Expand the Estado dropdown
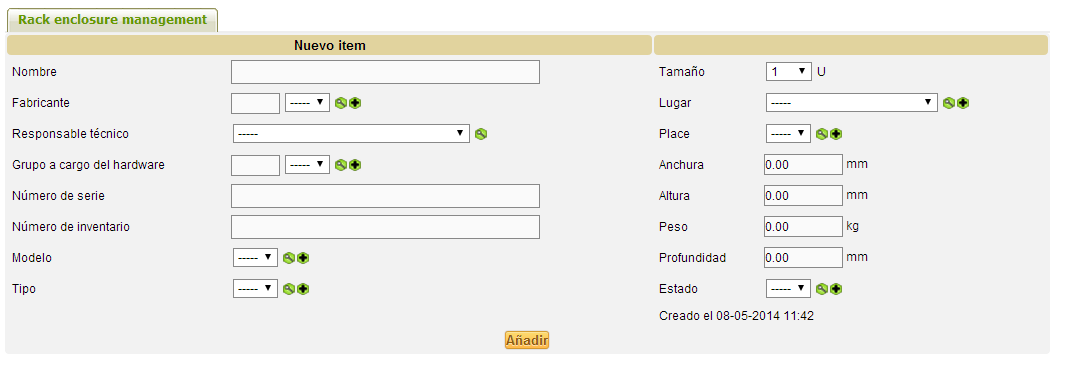This screenshot has height=378, width=1071. 789,288
